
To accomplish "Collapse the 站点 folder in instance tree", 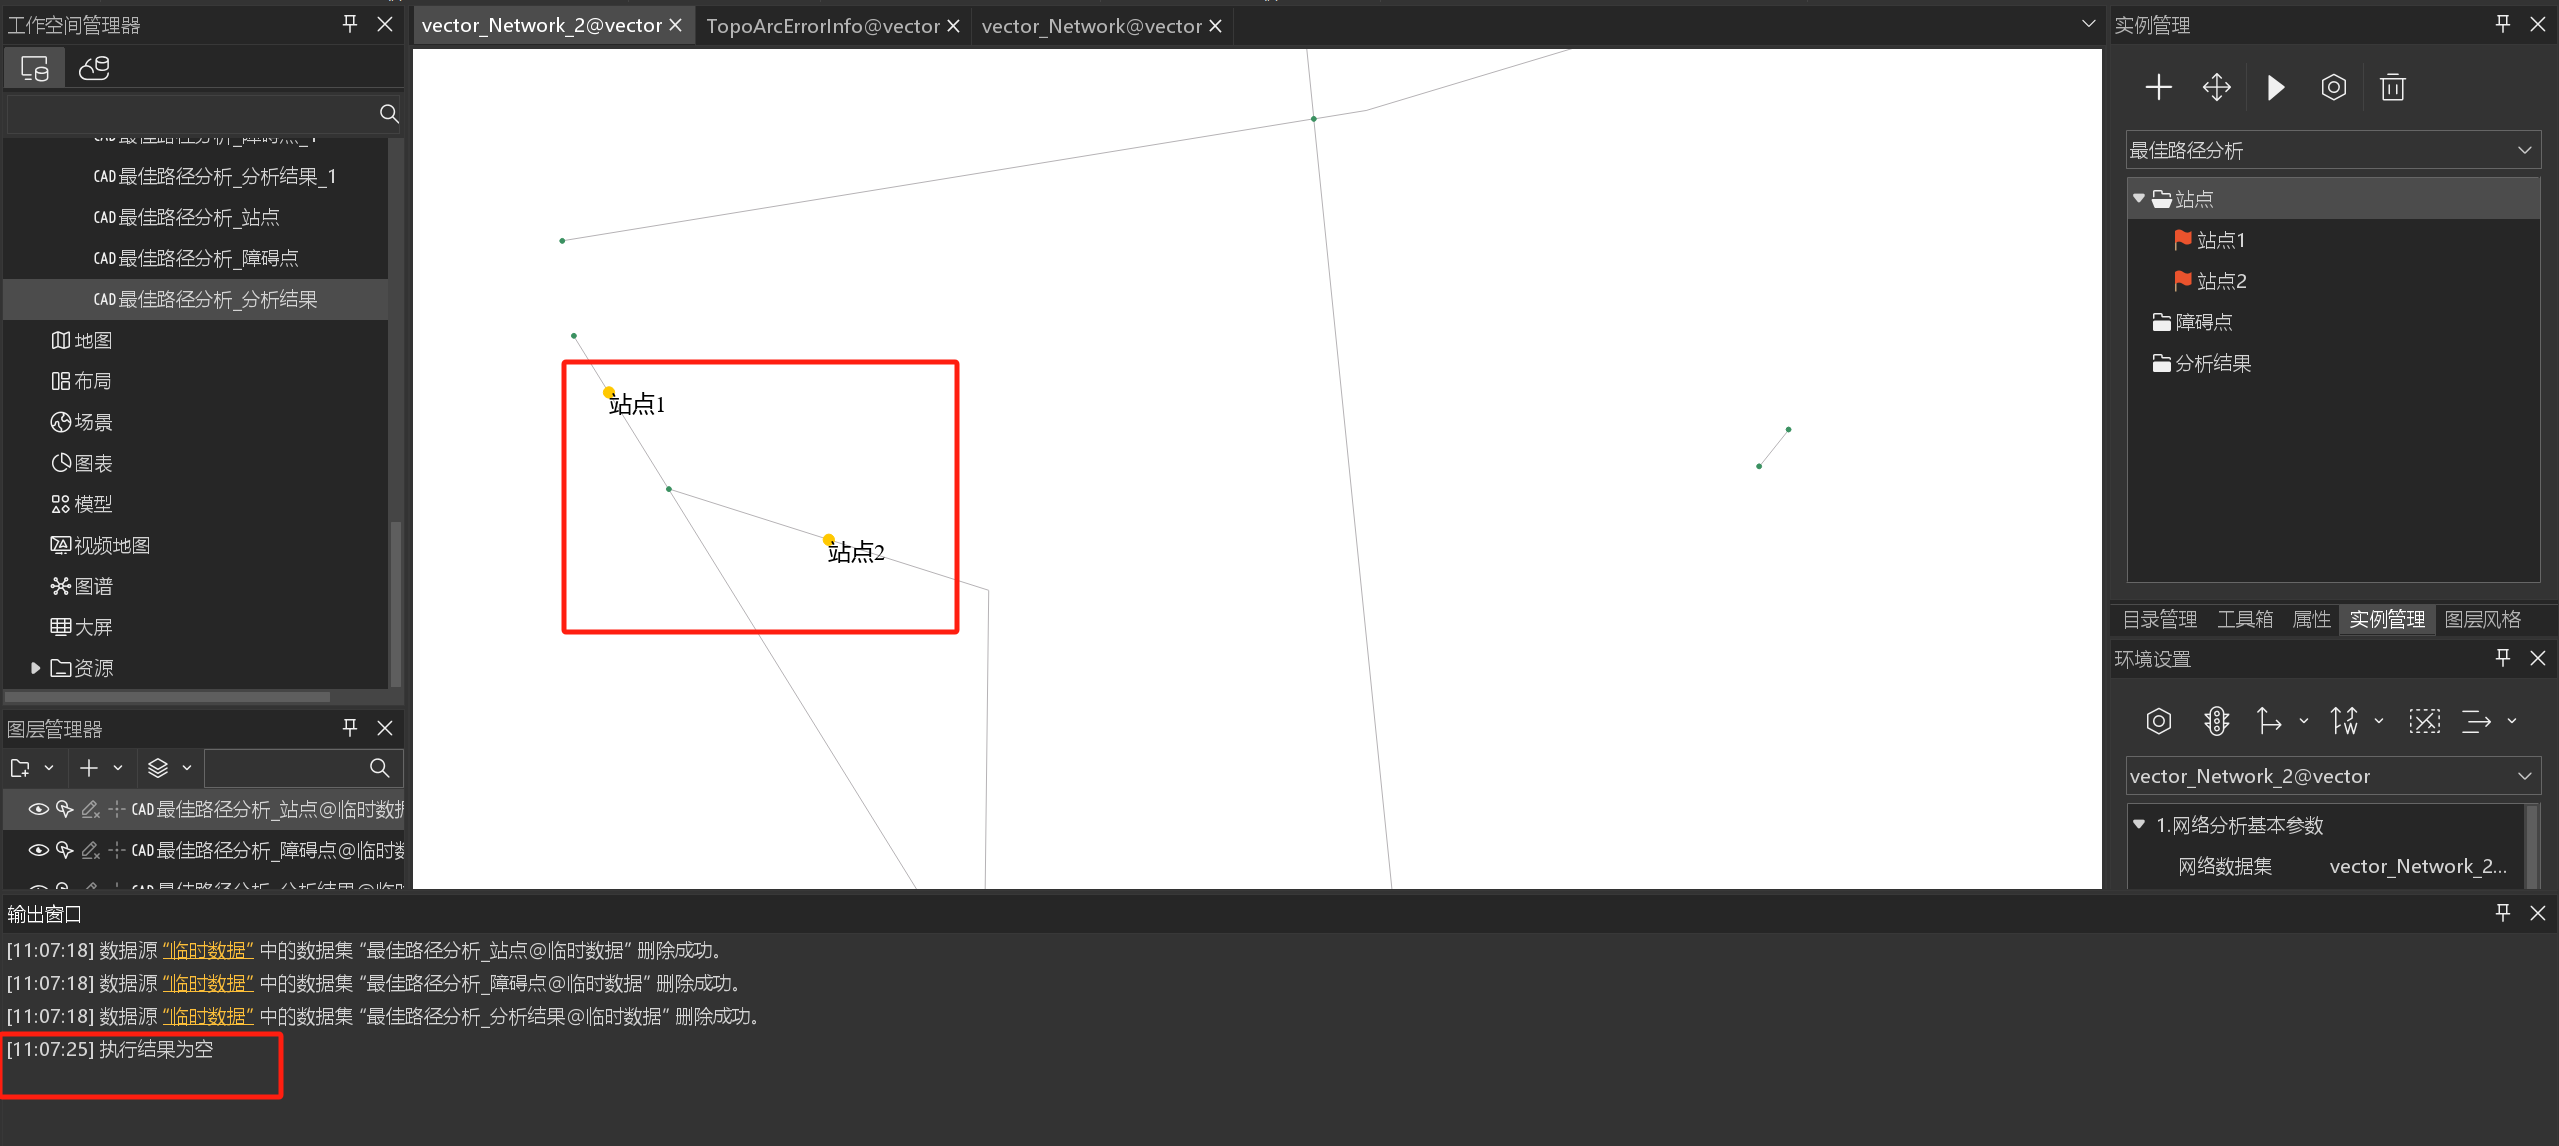I will 2139,199.
